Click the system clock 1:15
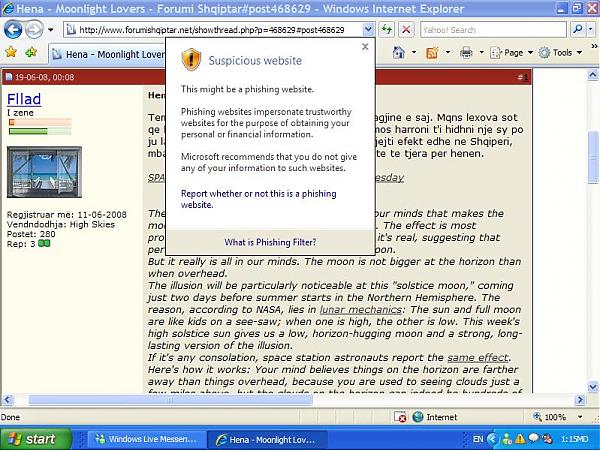The height and width of the screenshot is (451, 600). click(575, 439)
